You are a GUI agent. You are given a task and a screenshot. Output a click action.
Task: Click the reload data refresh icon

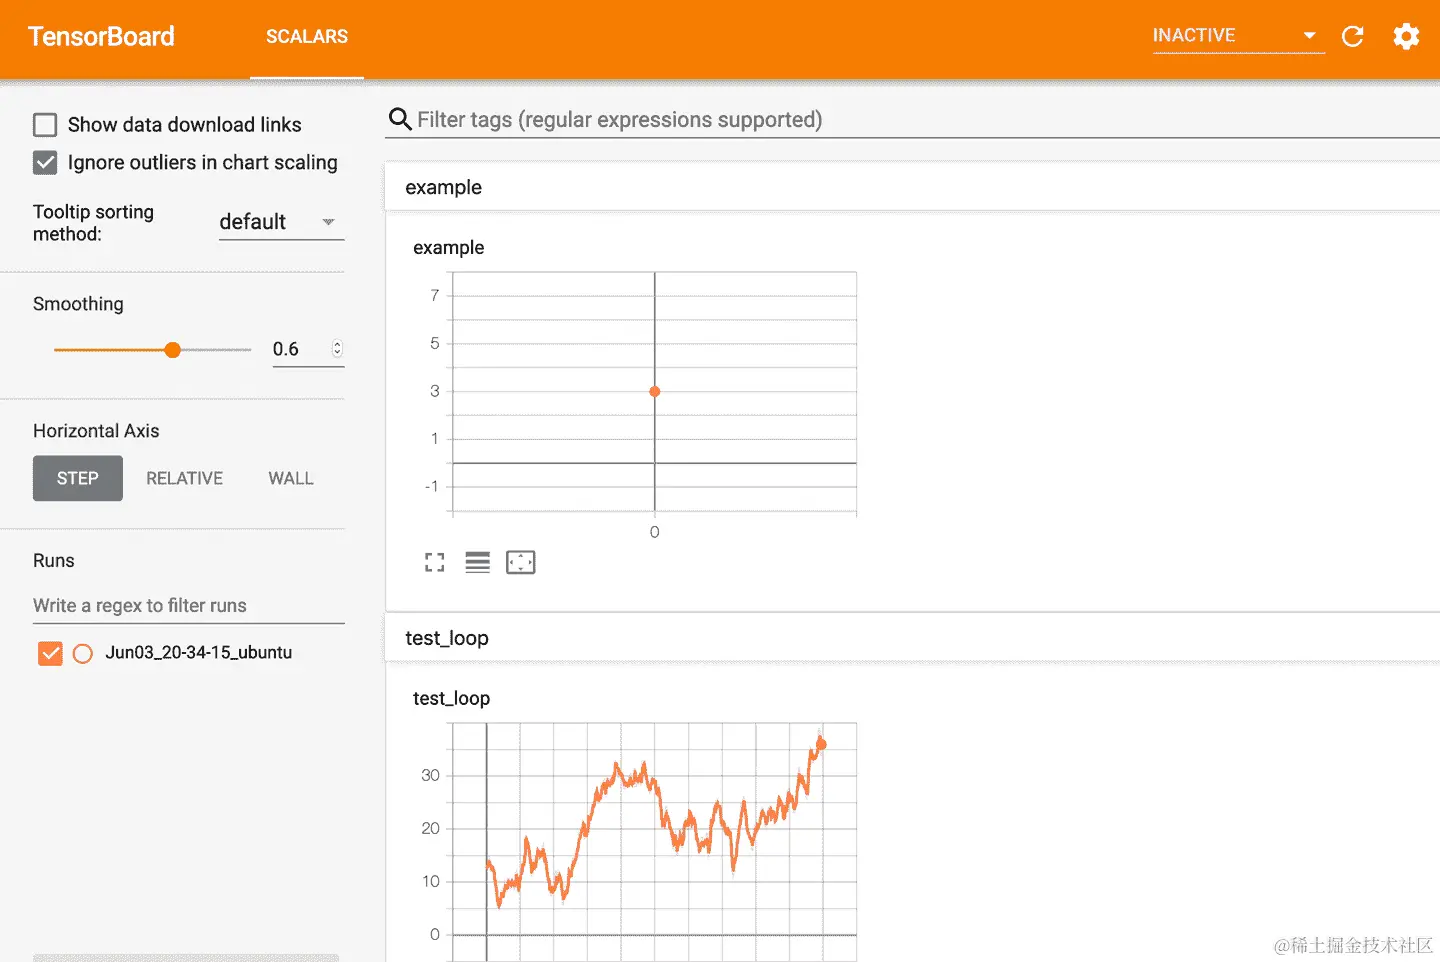point(1353,37)
